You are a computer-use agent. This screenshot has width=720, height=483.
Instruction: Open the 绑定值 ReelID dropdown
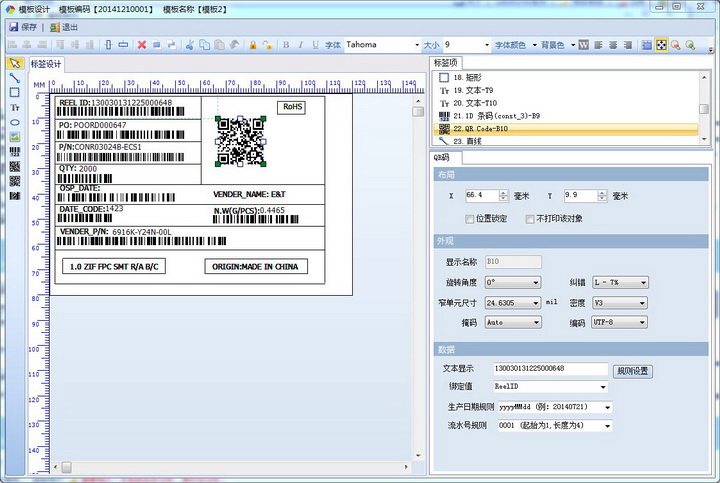[x=603, y=386]
